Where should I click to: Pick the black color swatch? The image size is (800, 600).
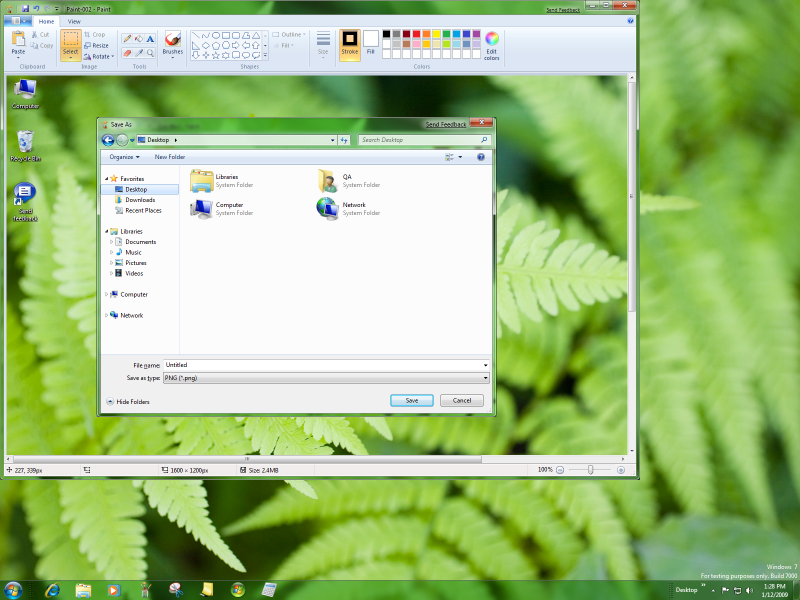386,34
